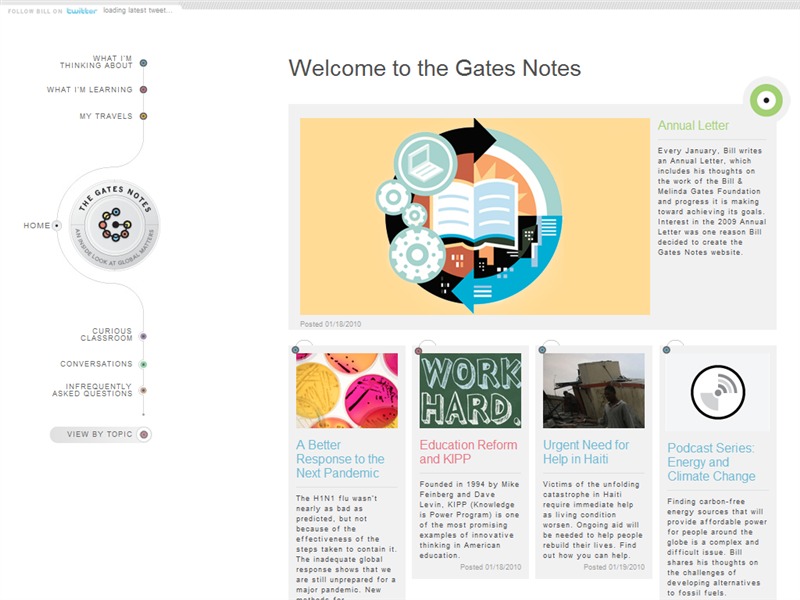Click the Haiti rubble photo thumbnail
Screen dimensions: 800x600
[593, 390]
